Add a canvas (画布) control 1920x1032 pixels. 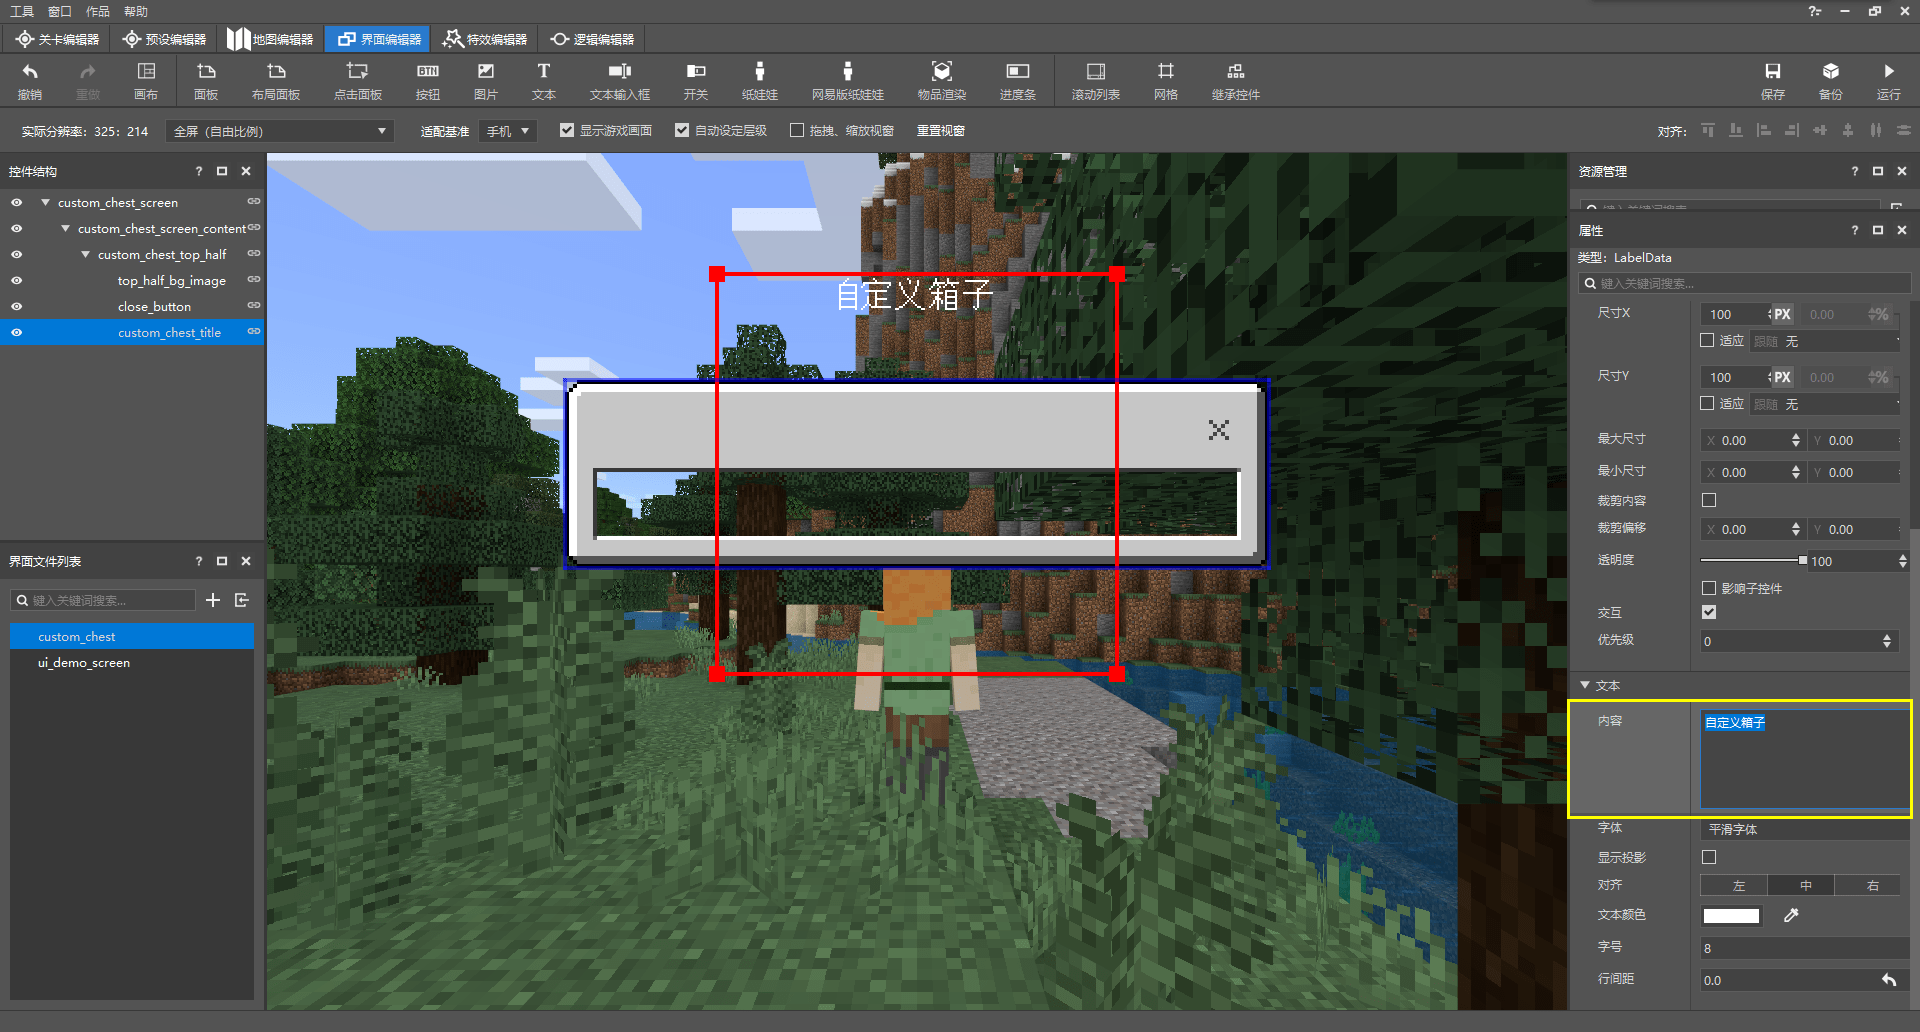(146, 80)
